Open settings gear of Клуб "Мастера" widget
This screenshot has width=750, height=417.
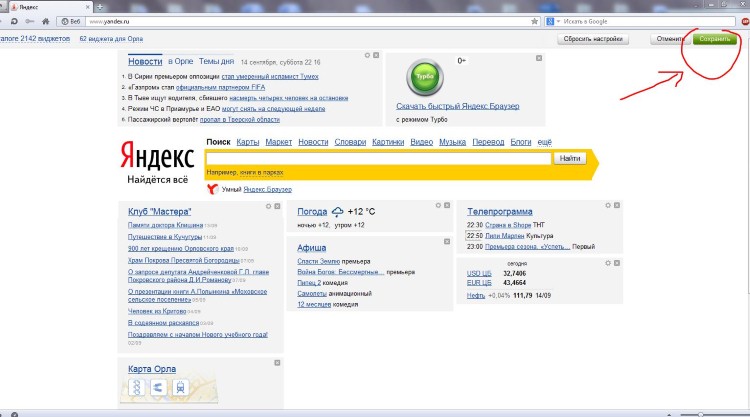pos(268,206)
